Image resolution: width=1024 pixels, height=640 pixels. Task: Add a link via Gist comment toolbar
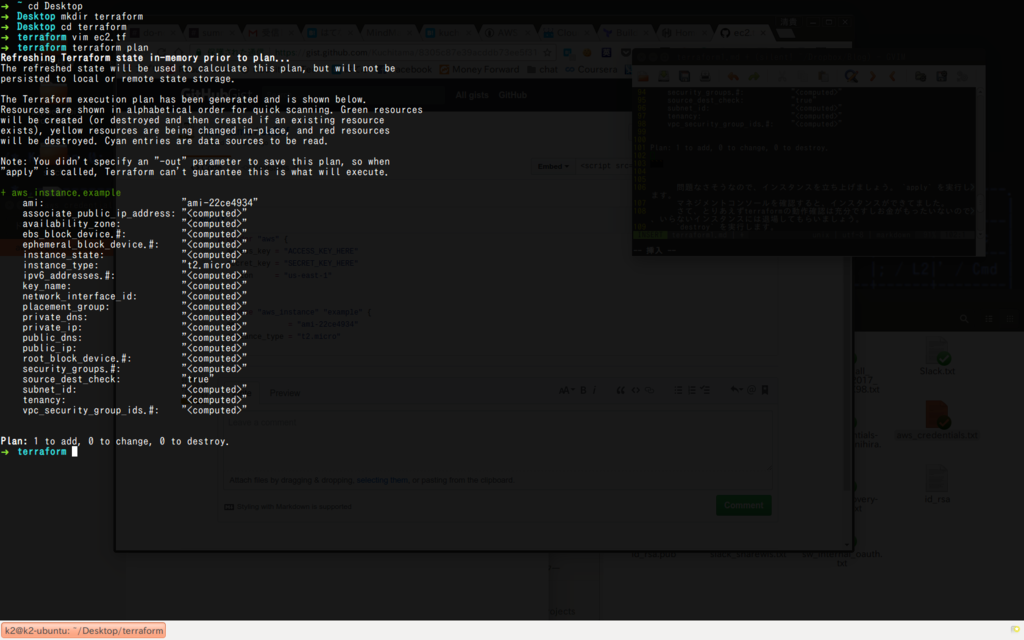tap(650, 390)
